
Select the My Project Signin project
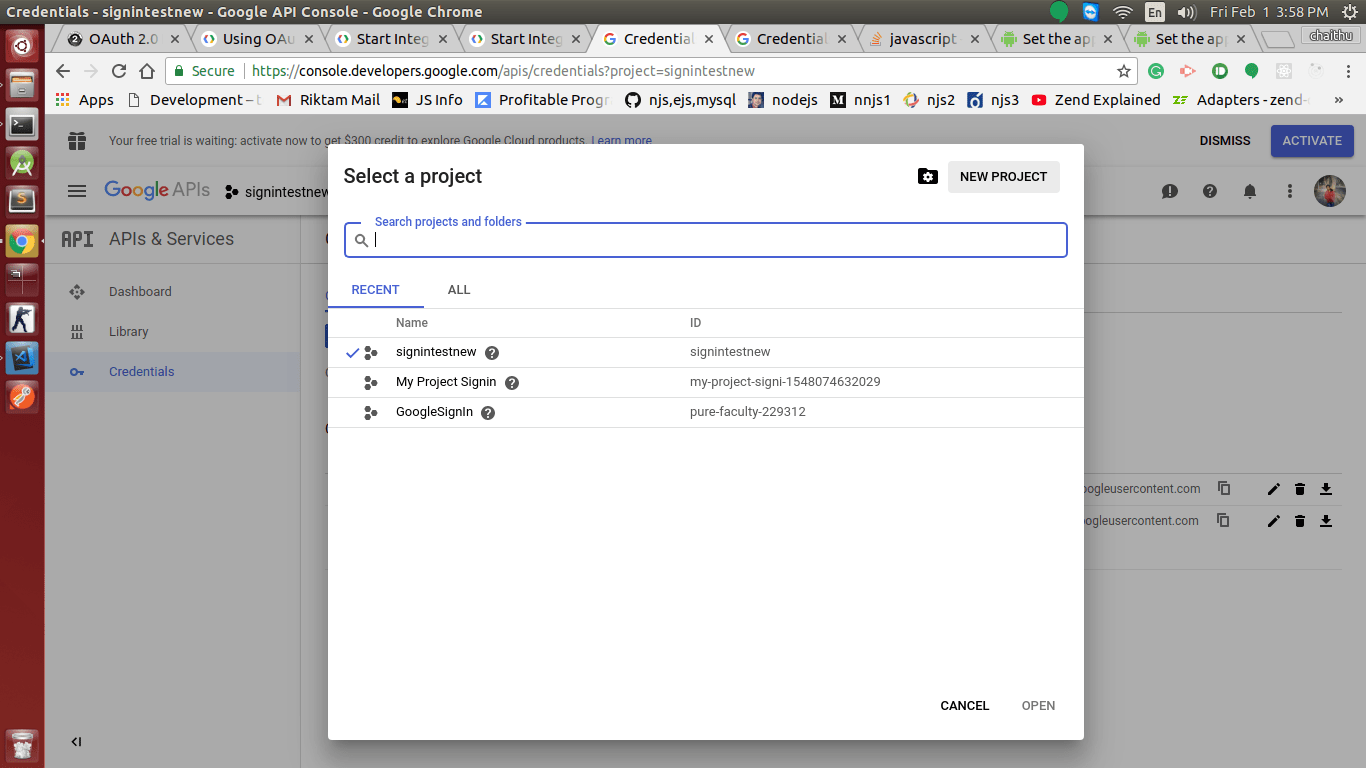(446, 382)
